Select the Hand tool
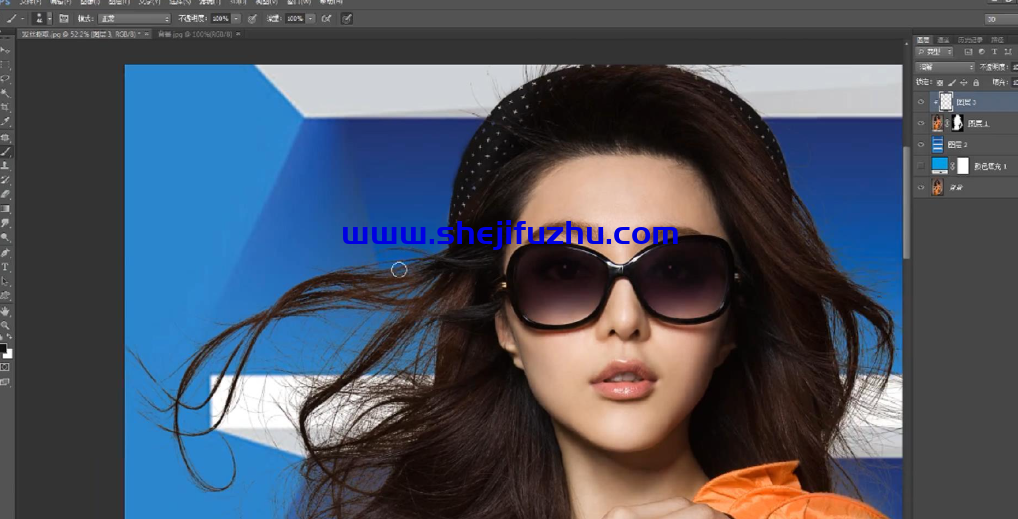Viewport: 1018px width, 519px height. (x=6, y=312)
